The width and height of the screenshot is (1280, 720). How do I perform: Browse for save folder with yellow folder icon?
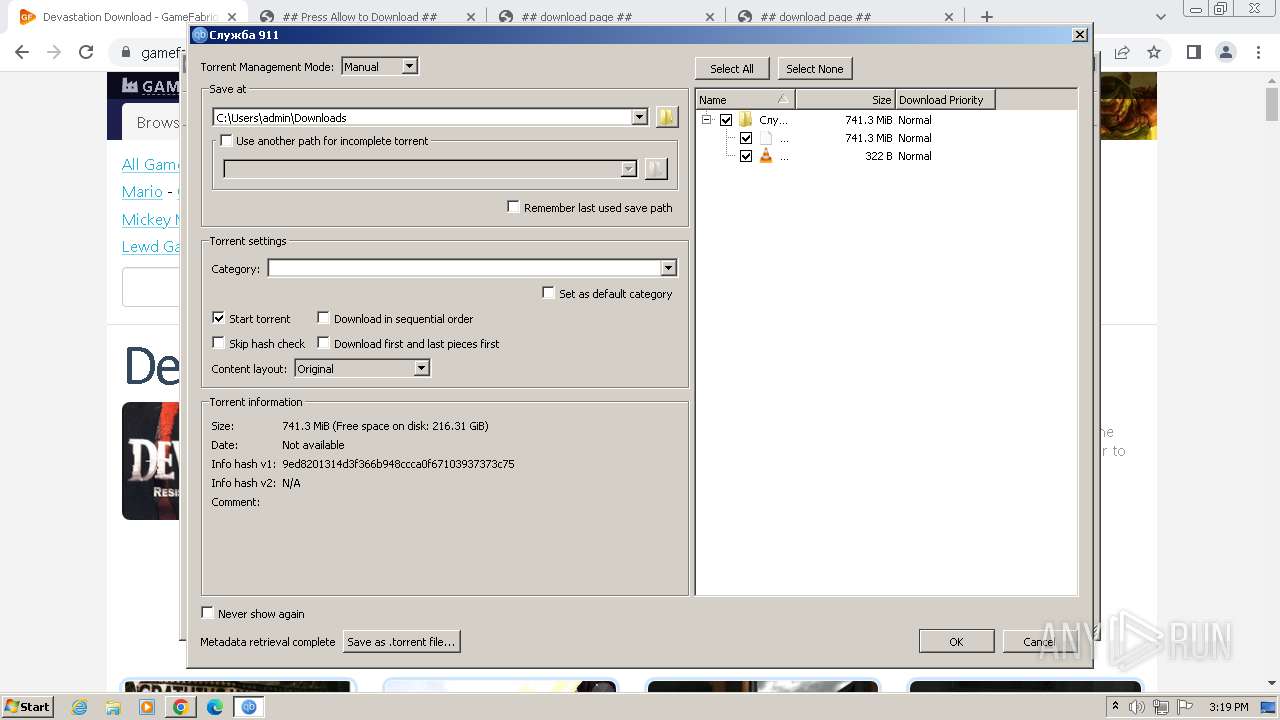[x=667, y=117]
